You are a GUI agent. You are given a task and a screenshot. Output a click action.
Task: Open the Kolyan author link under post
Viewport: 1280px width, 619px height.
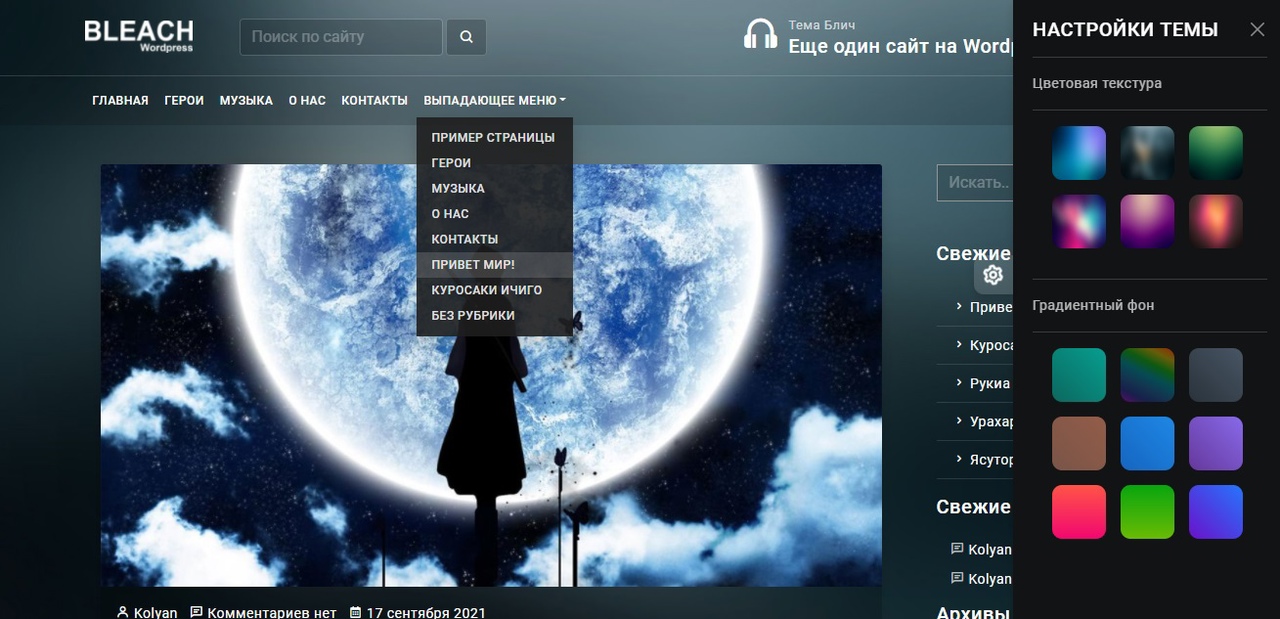point(155,612)
